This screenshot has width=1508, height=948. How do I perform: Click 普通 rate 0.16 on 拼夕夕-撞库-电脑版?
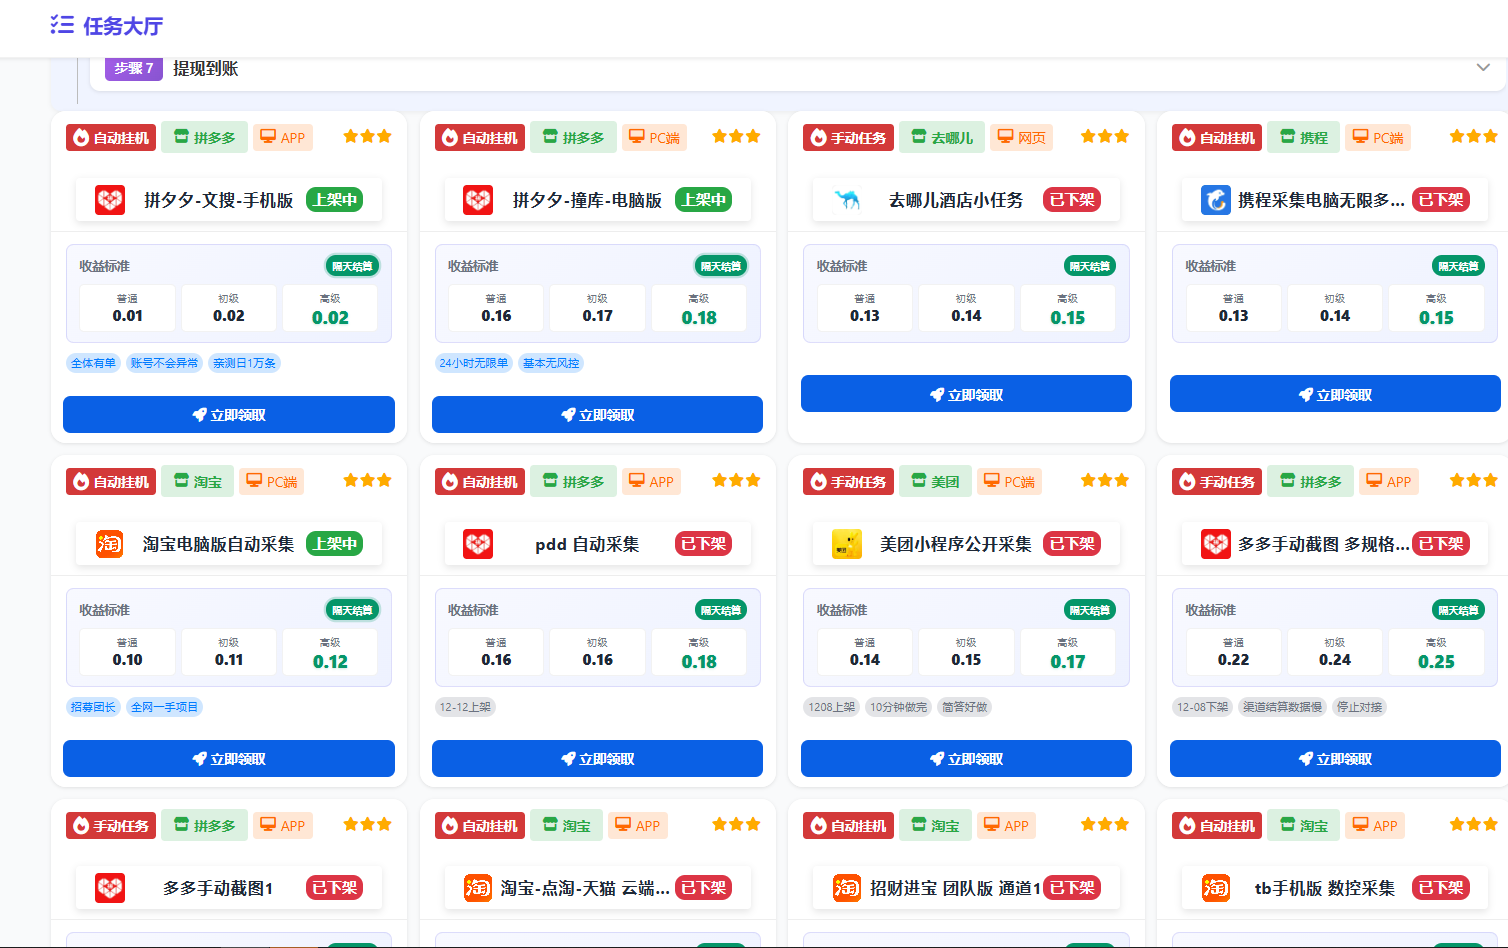tap(496, 308)
